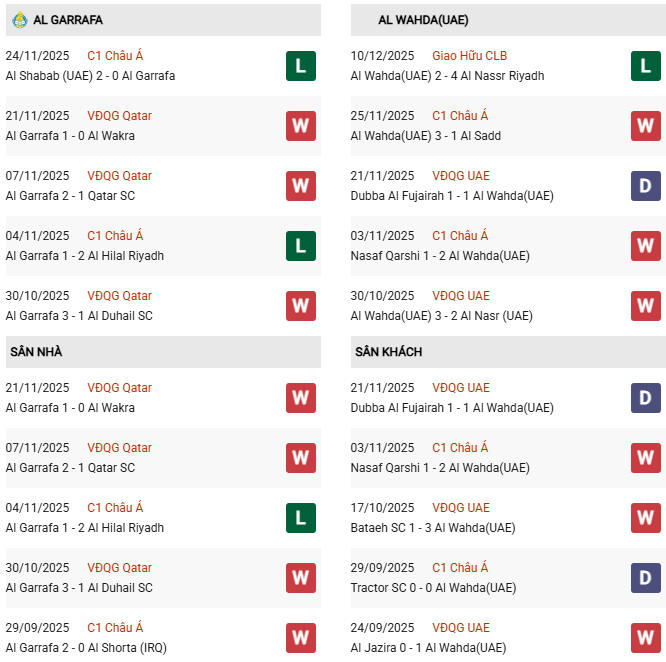The width and height of the screenshot is (666, 662).
Task: Click the W badge for Al Jazira match
Action: [x=645, y=638]
